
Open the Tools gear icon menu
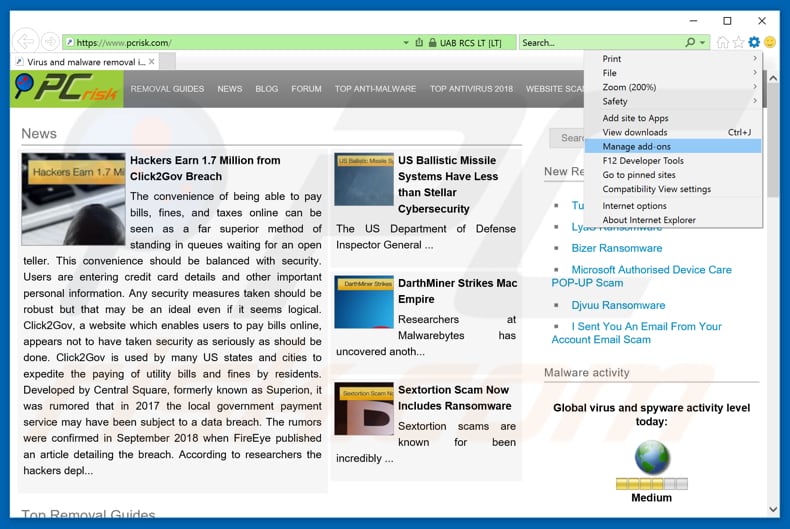point(754,42)
